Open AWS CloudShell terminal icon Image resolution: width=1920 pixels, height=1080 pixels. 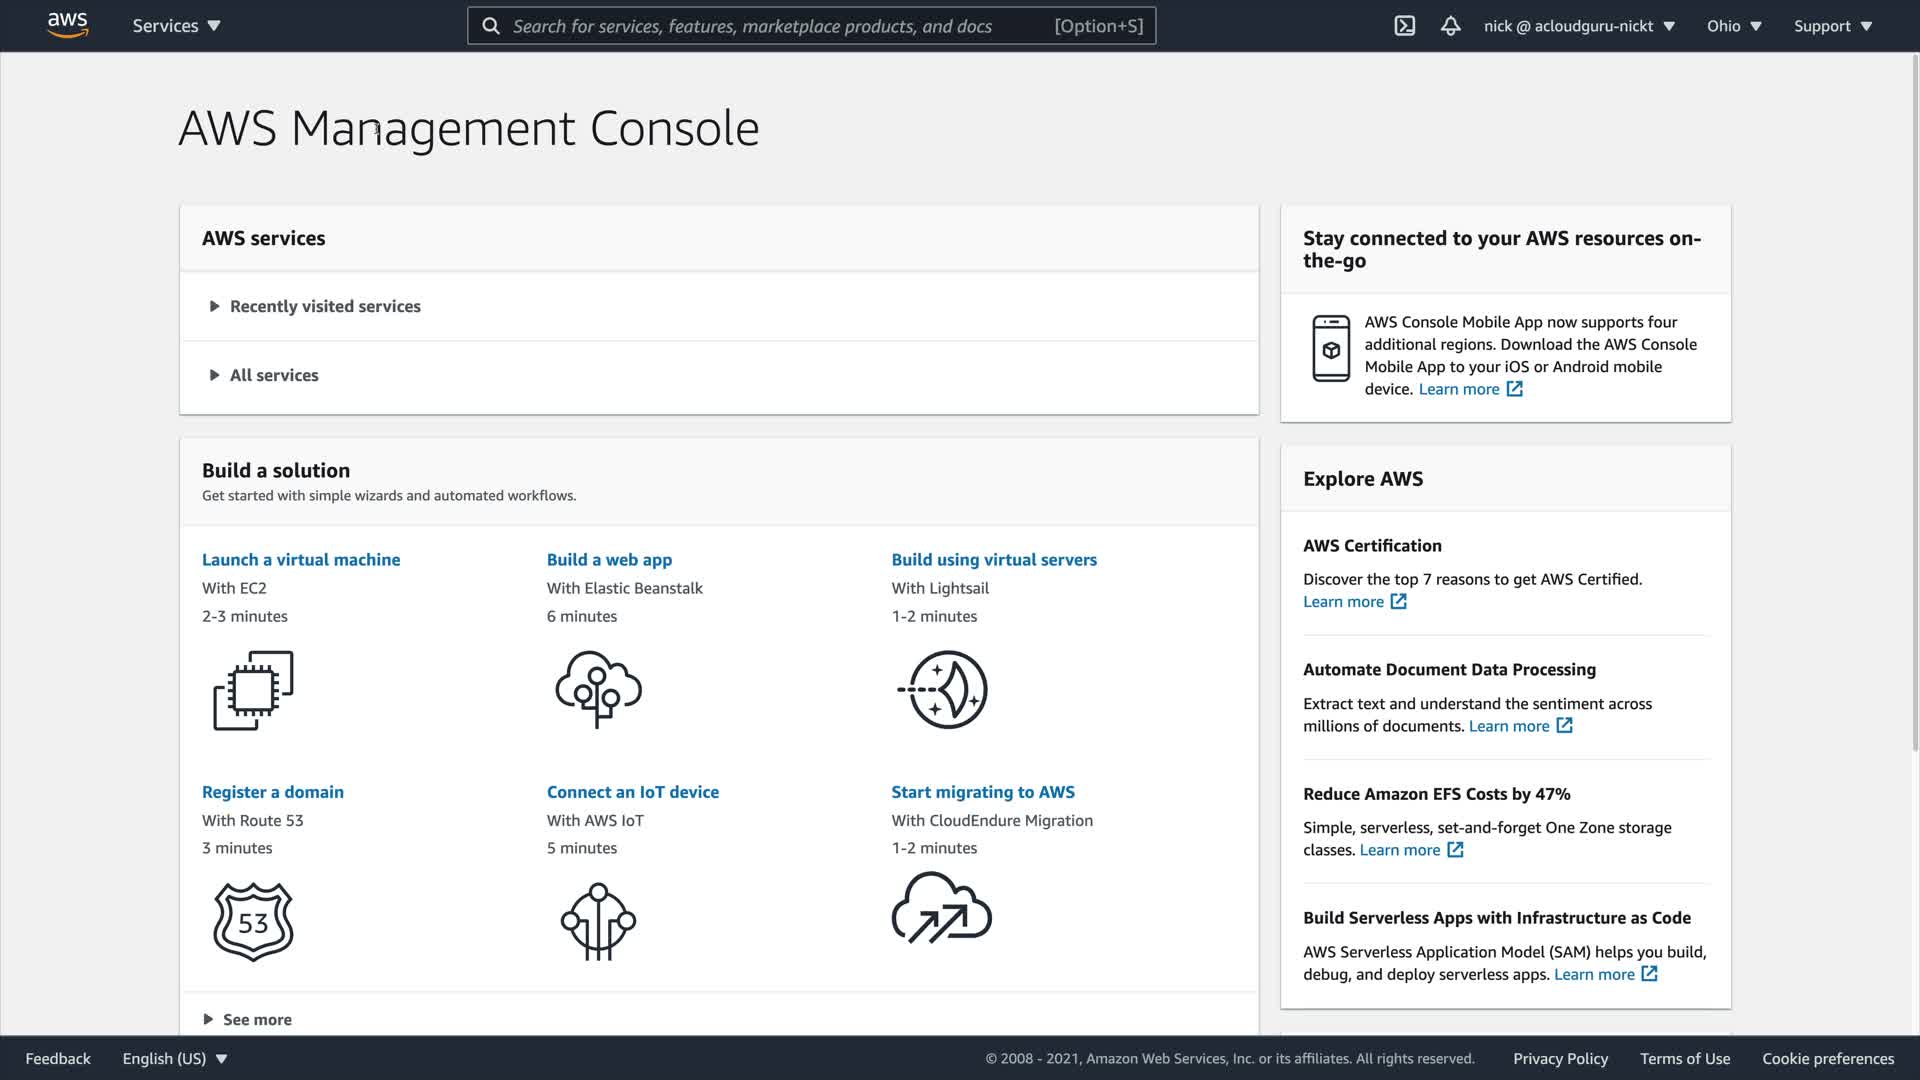pyautogui.click(x=1404, y=26)
